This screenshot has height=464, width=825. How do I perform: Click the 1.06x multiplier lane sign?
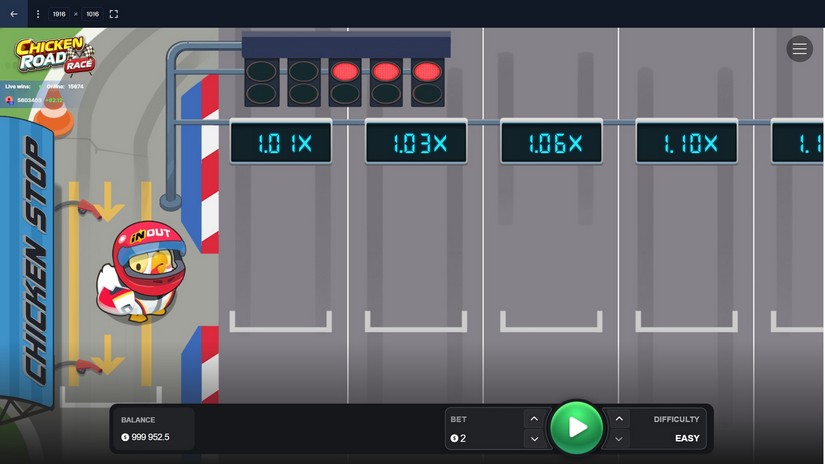click(551, 142)
